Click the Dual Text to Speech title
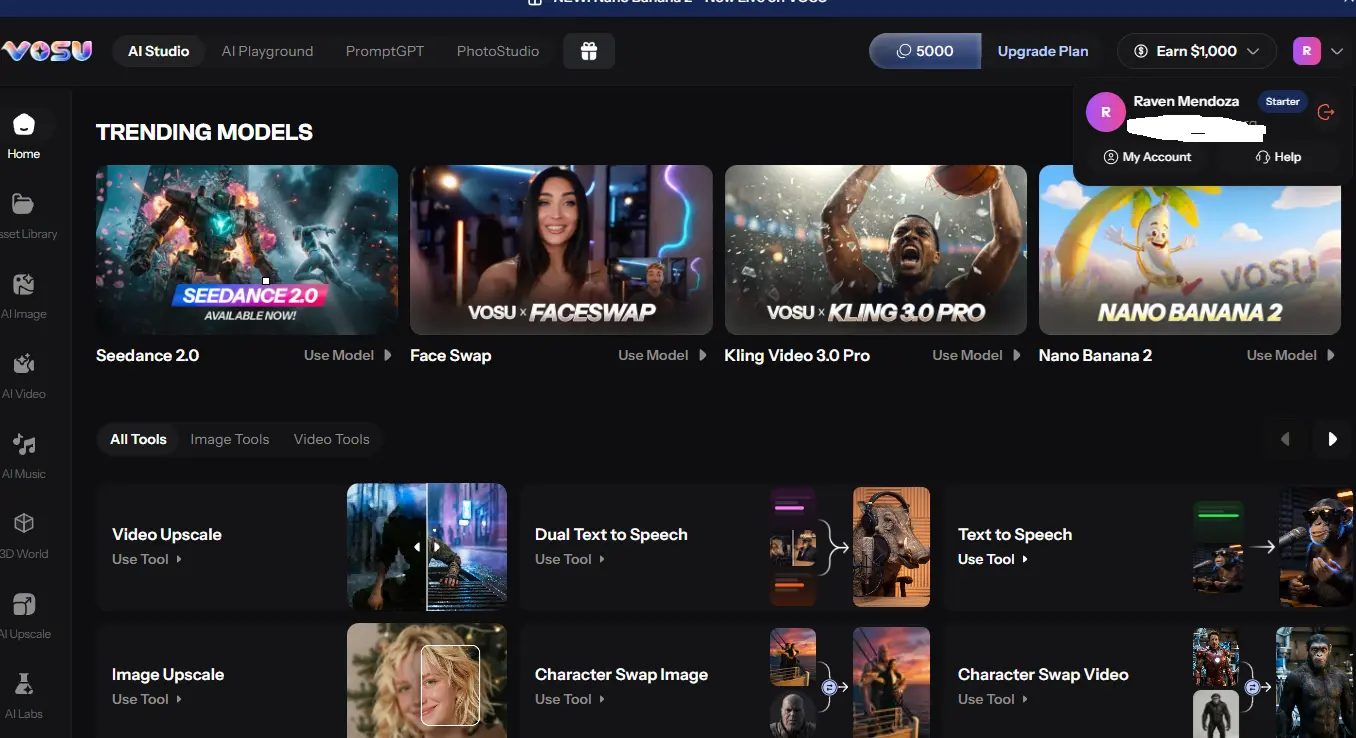Viewport: 1356px width, 738px height. point(611,534)
